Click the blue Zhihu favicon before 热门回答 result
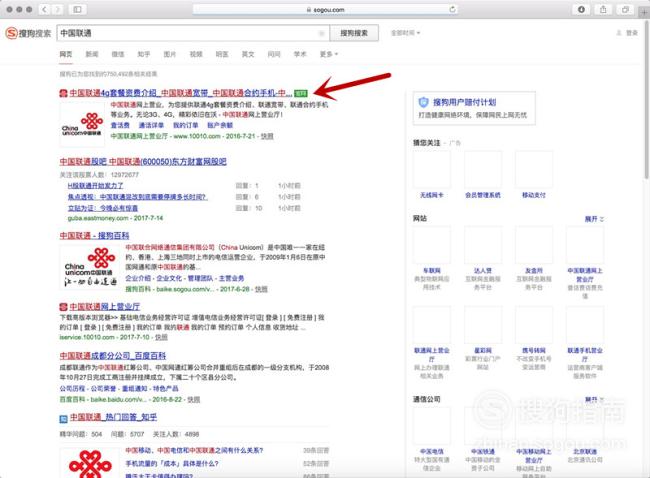This screenshot has height=478, width=650. click(x=63, y=419)
